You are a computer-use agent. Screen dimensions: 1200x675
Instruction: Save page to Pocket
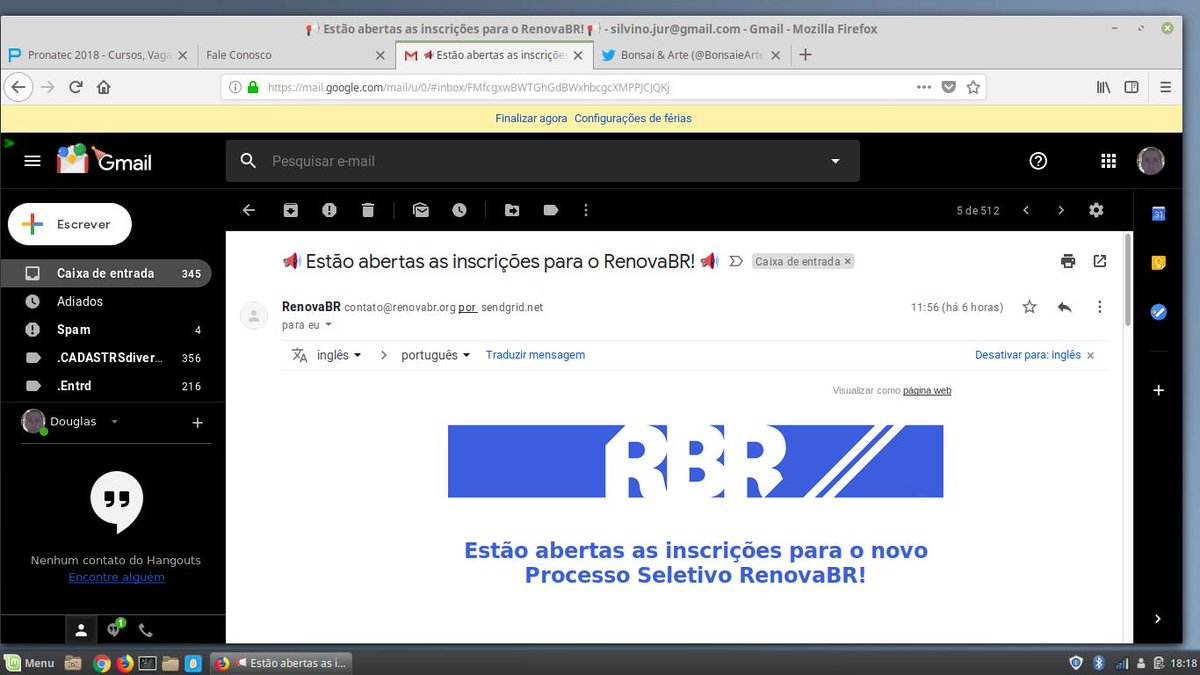click(949, 87)
